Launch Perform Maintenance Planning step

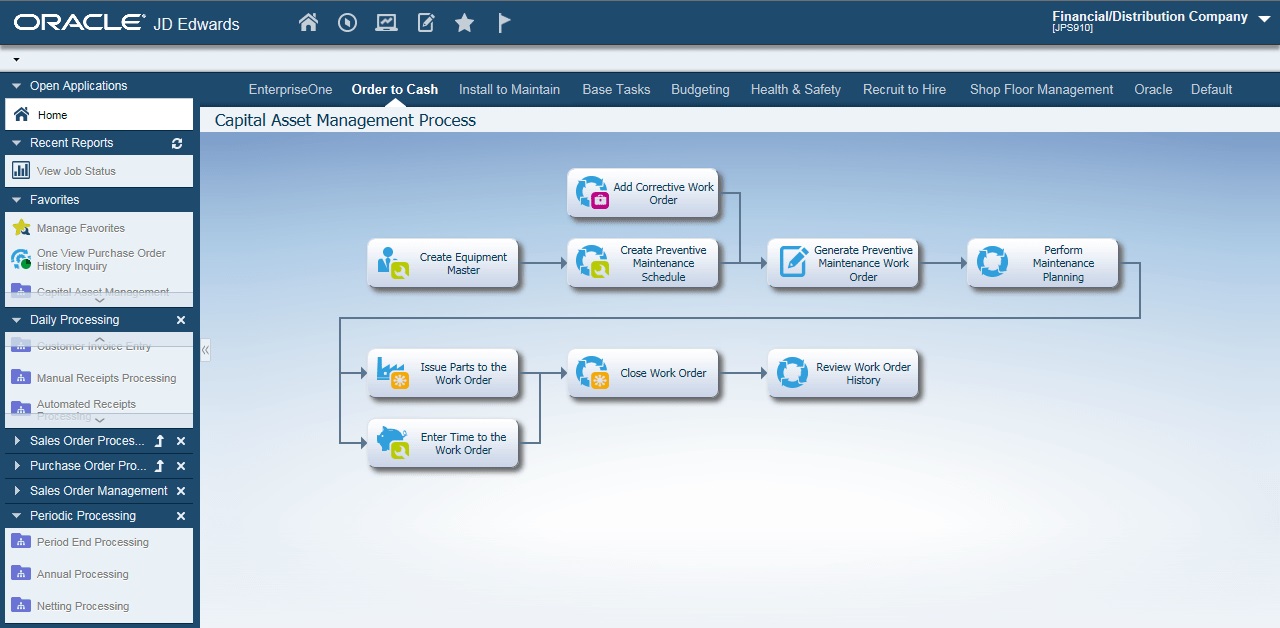click(x=1043, y=264)
